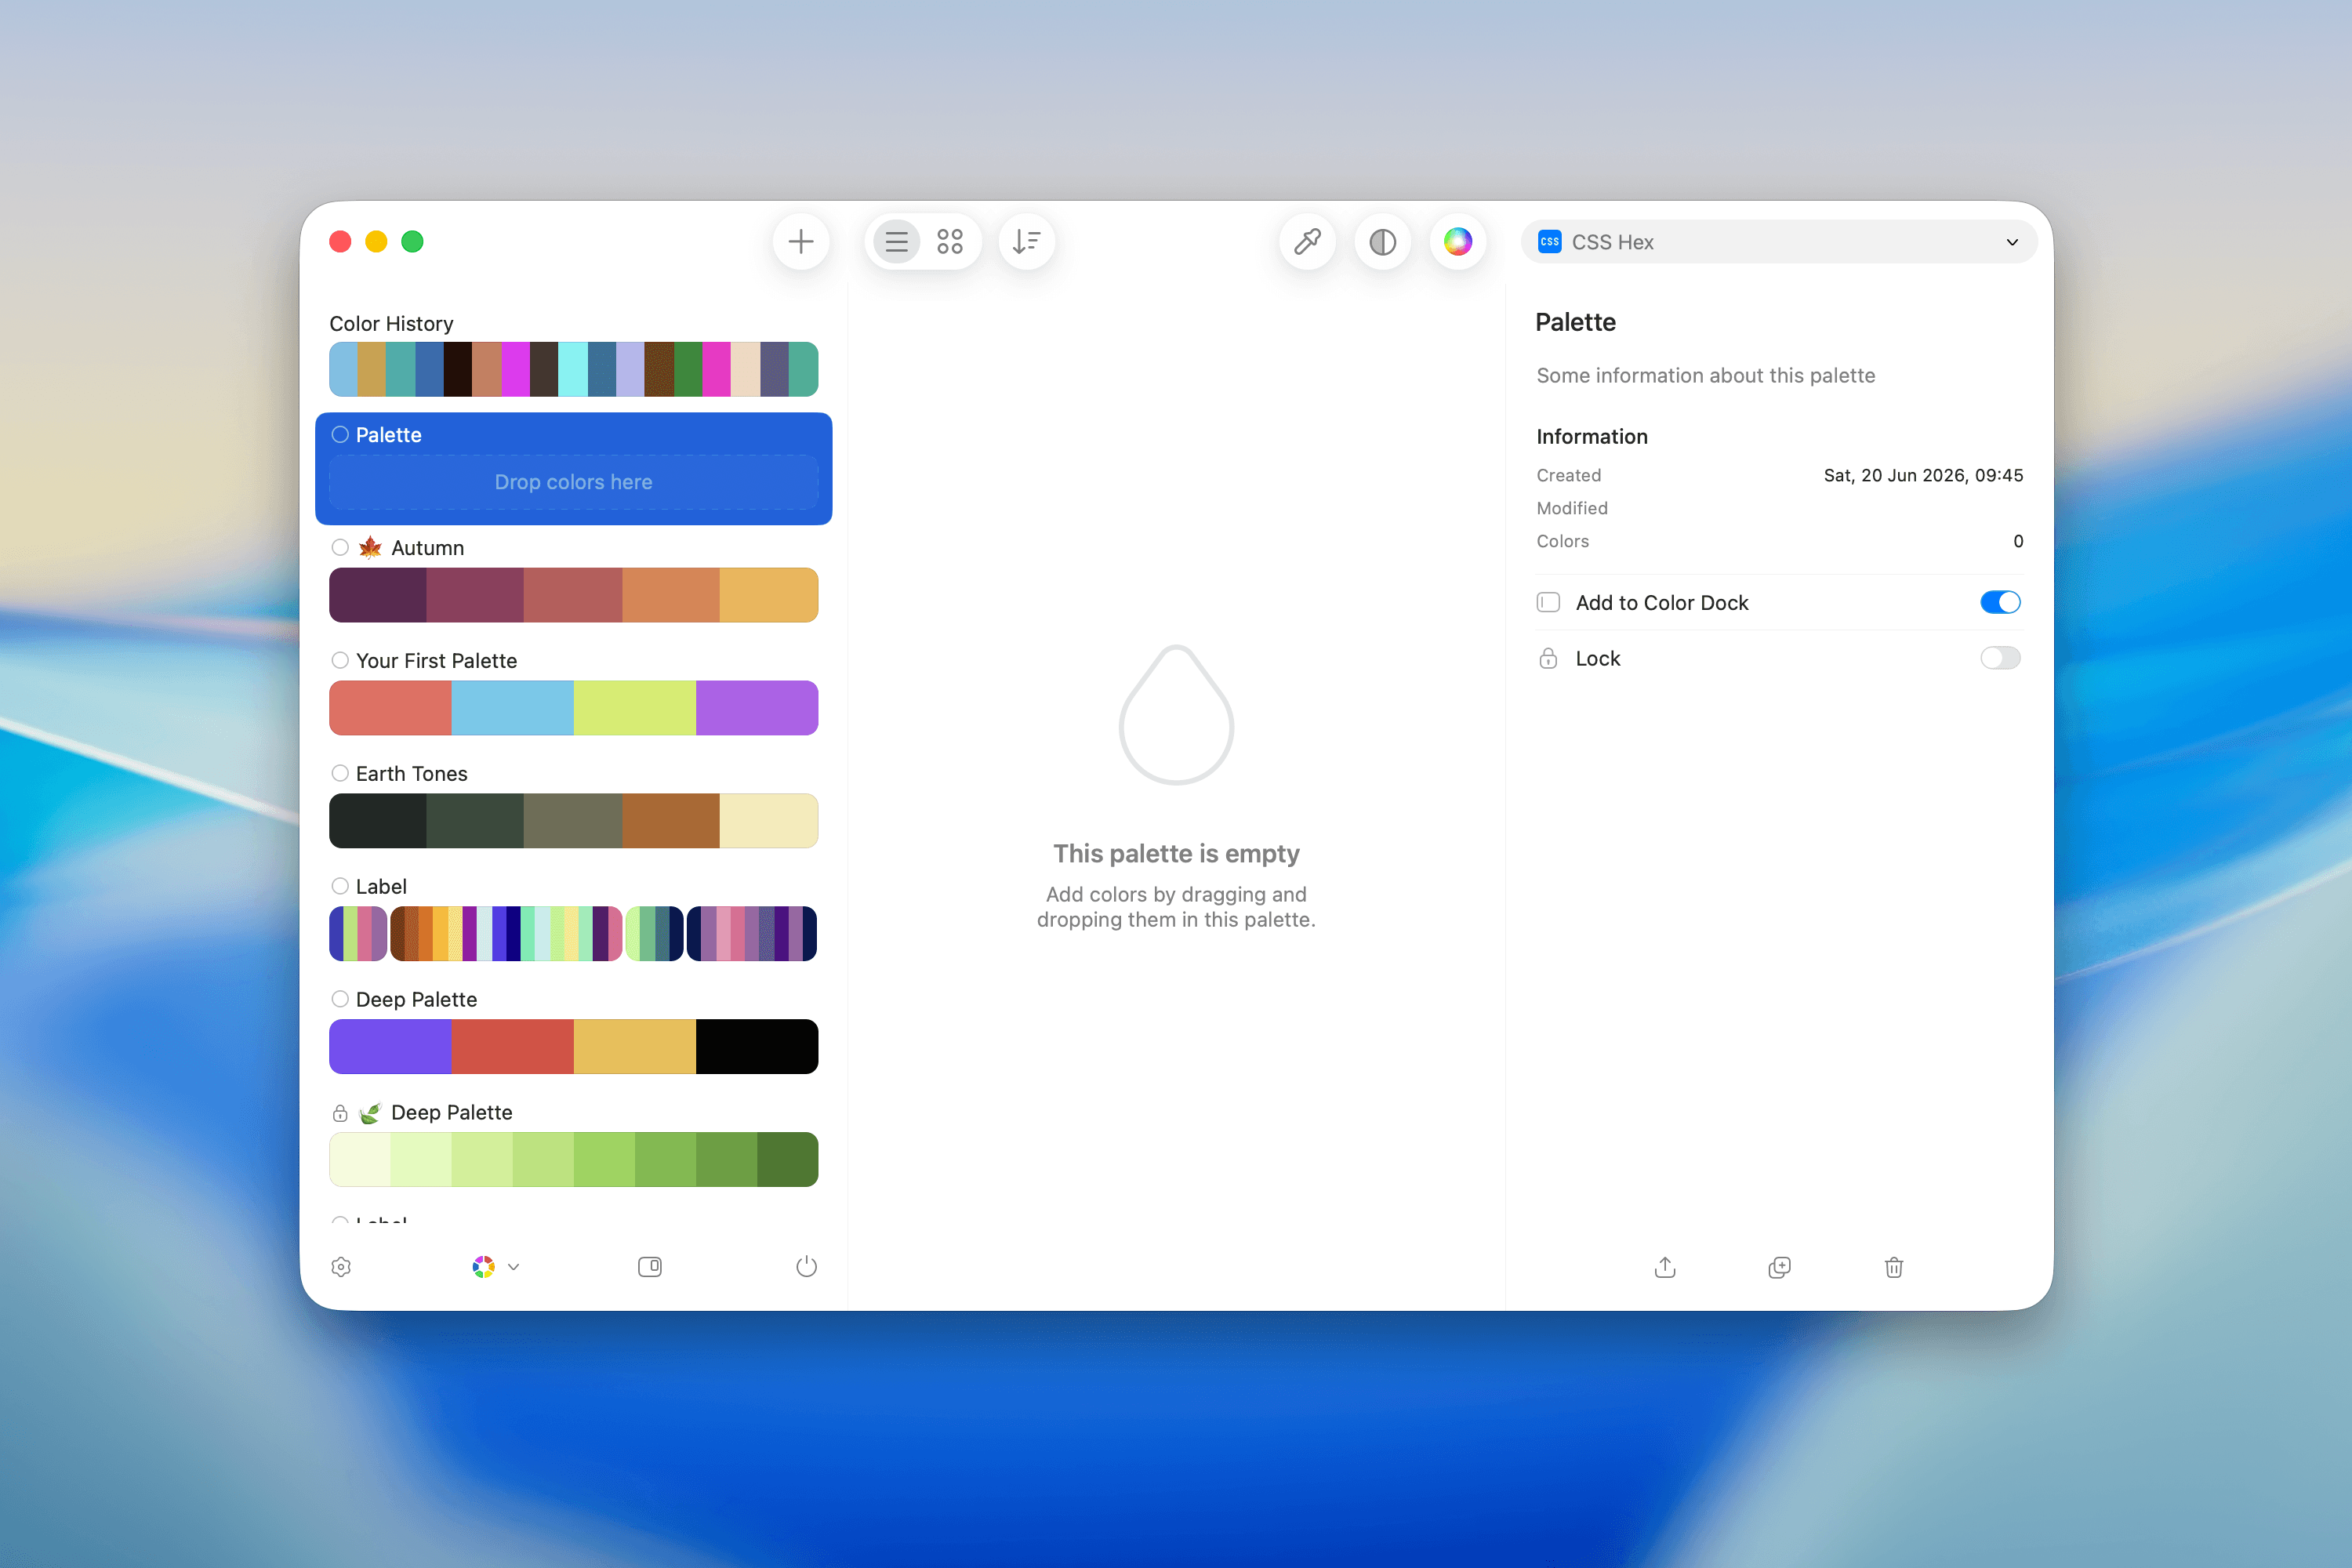Click the empty palette droplet placeholder
The image size is (2352, 1568).
(x=1176, y=715)
